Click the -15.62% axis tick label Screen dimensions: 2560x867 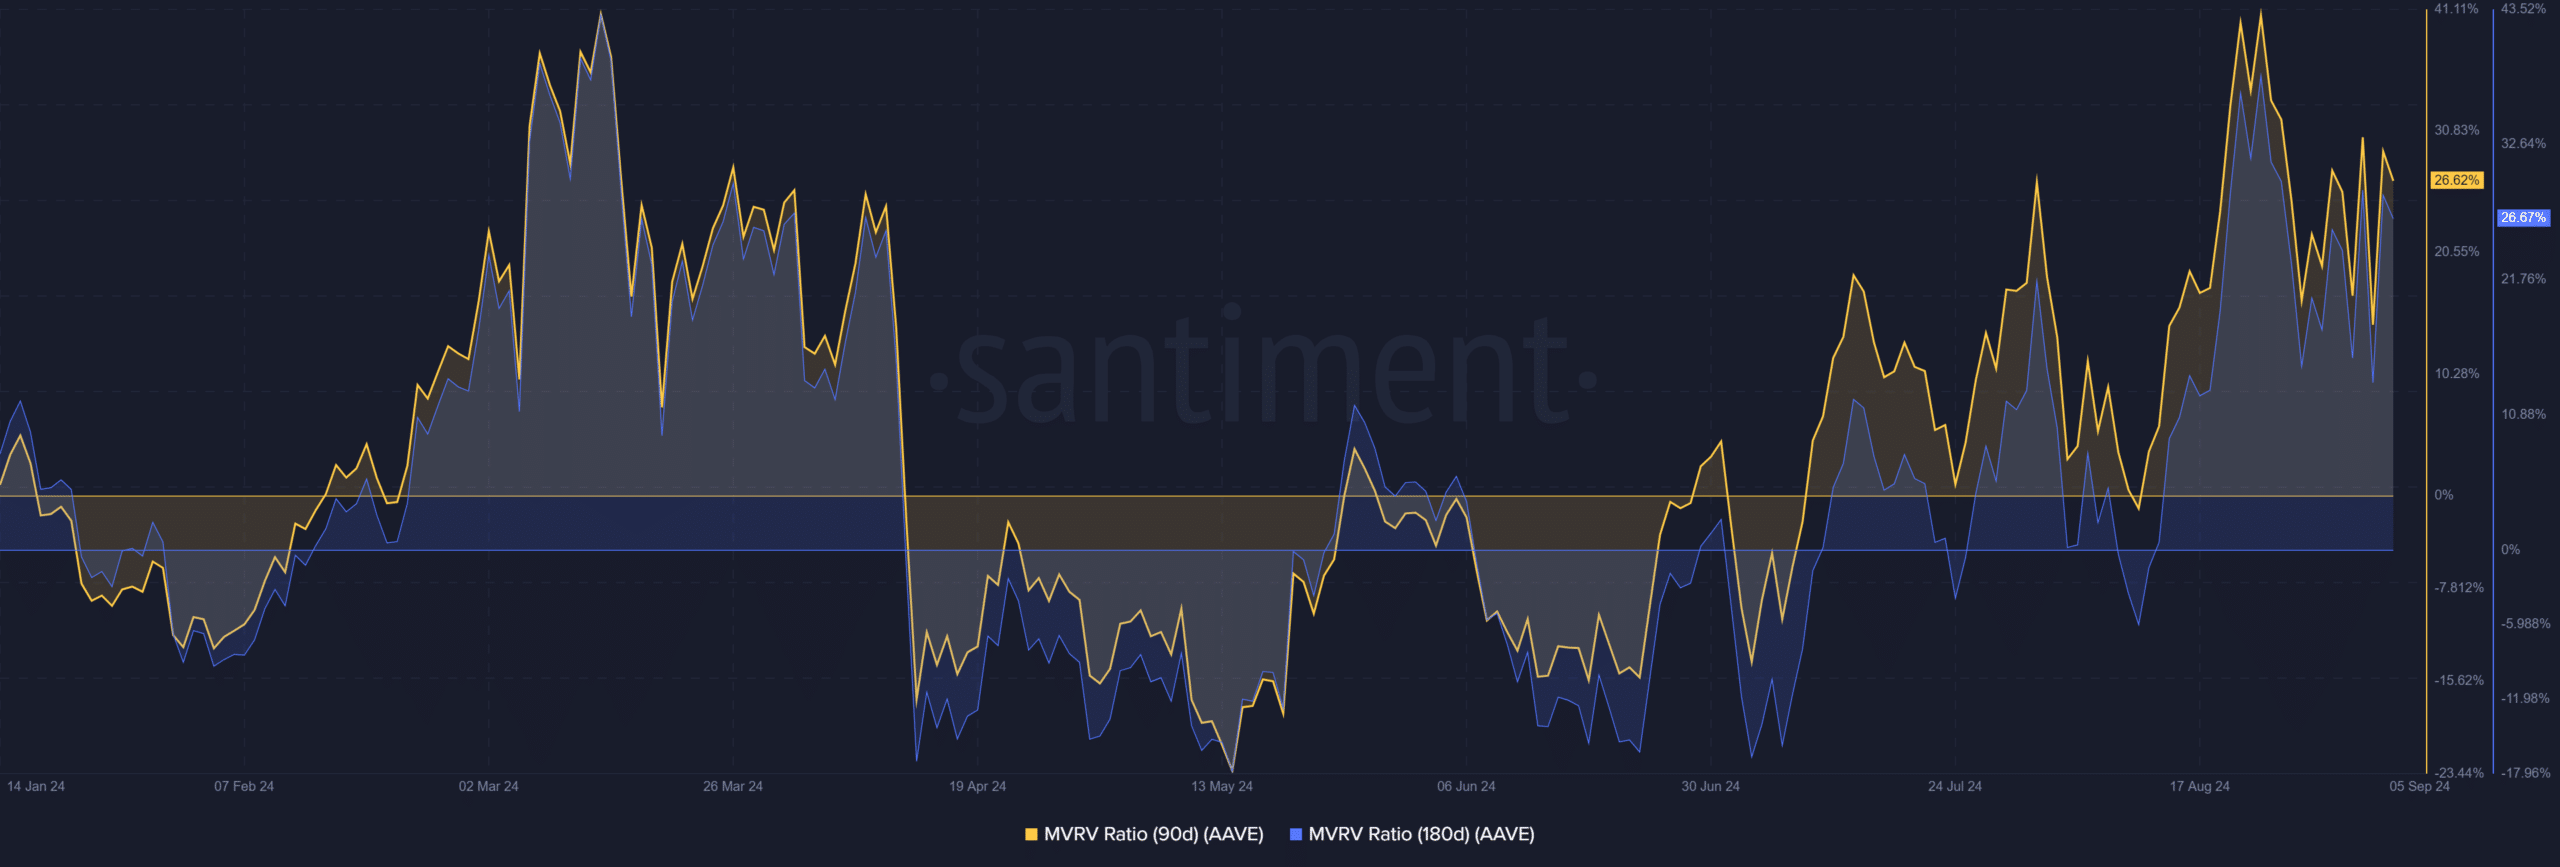coord(2459,680)
